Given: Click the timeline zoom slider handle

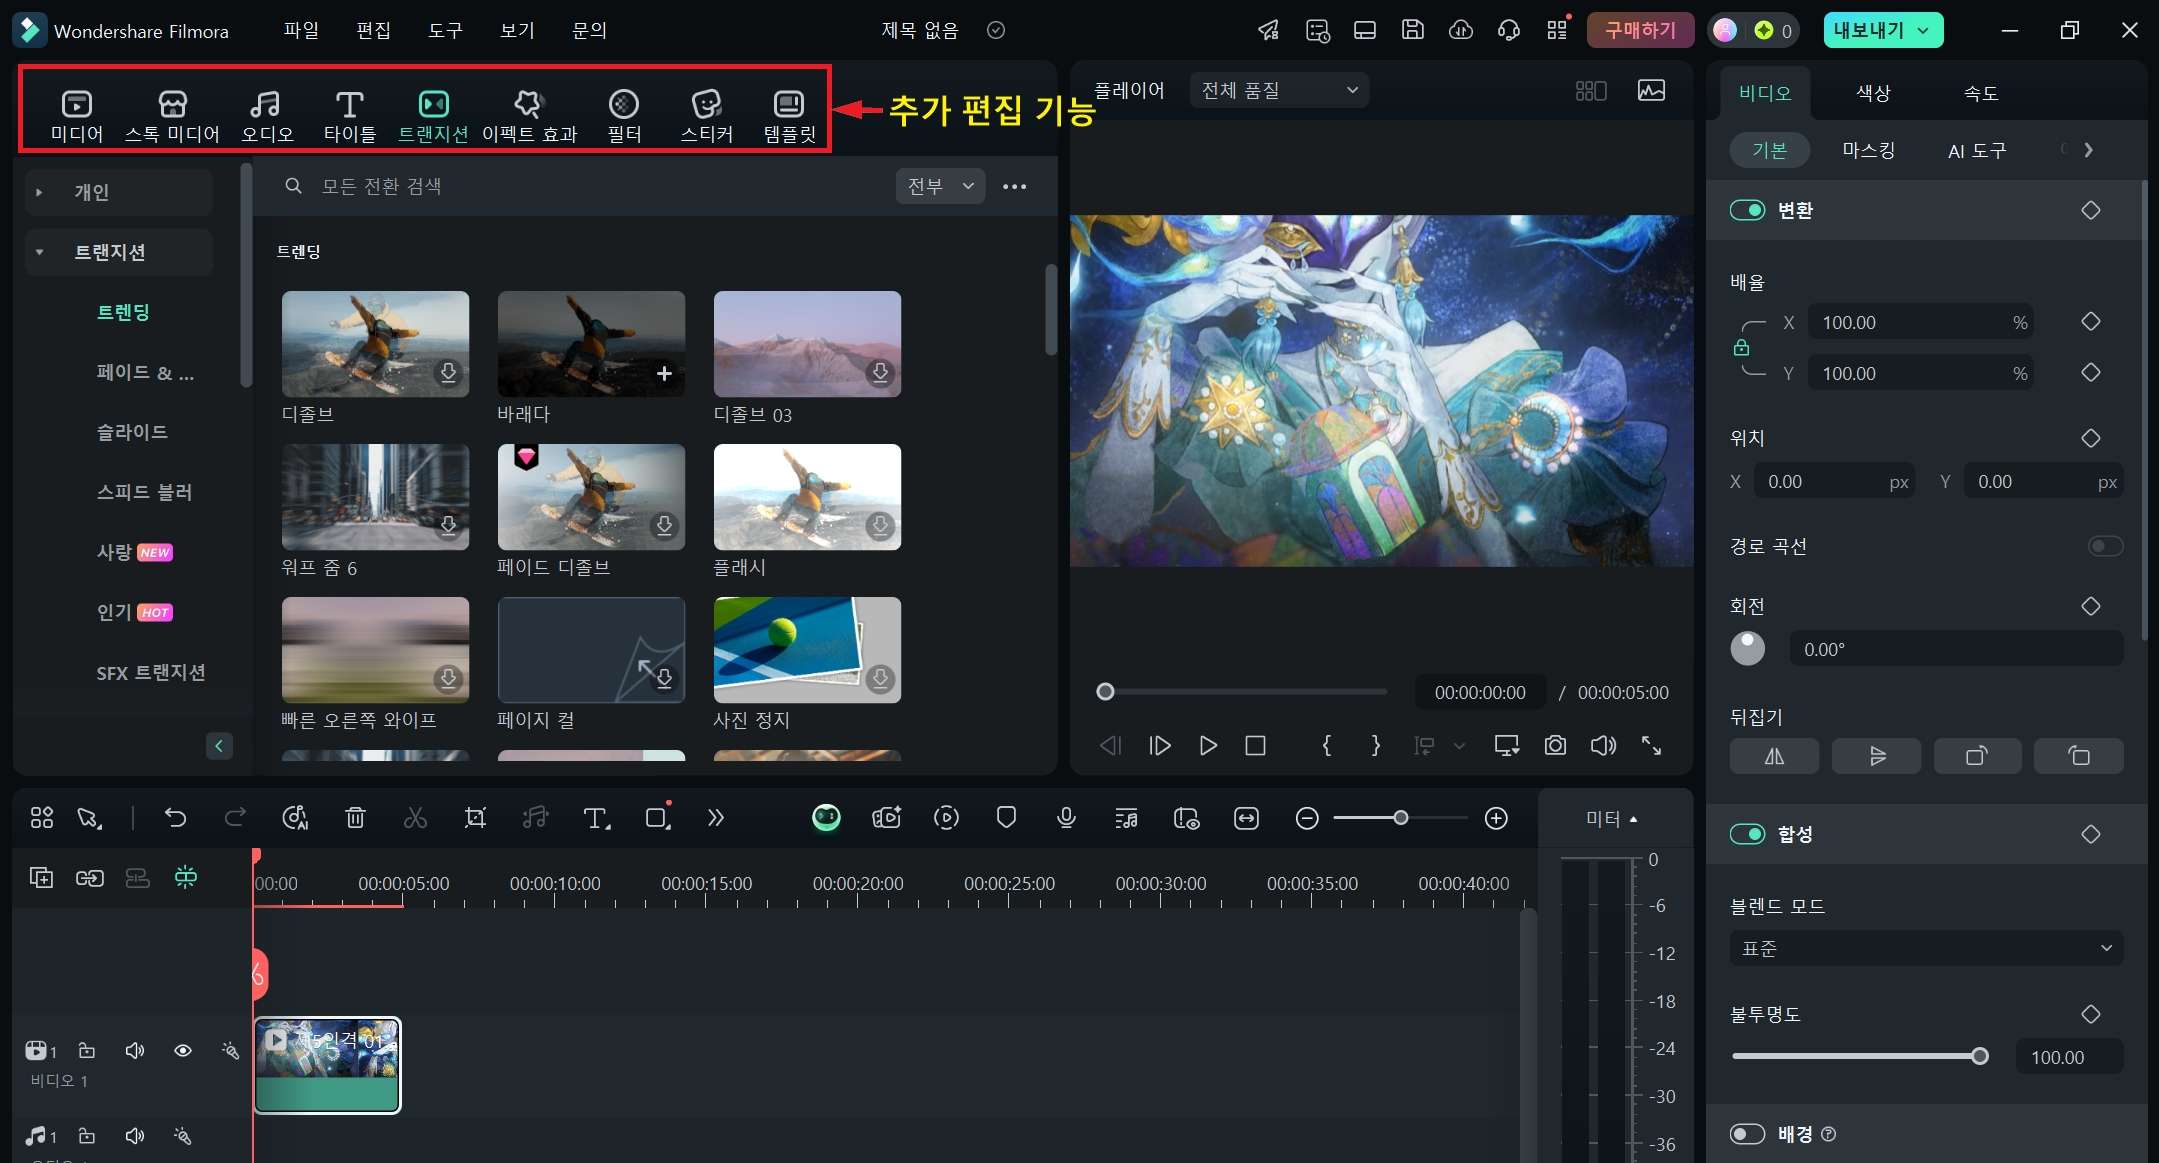Looking at the screenshot, I should (x=1401, y=818).
